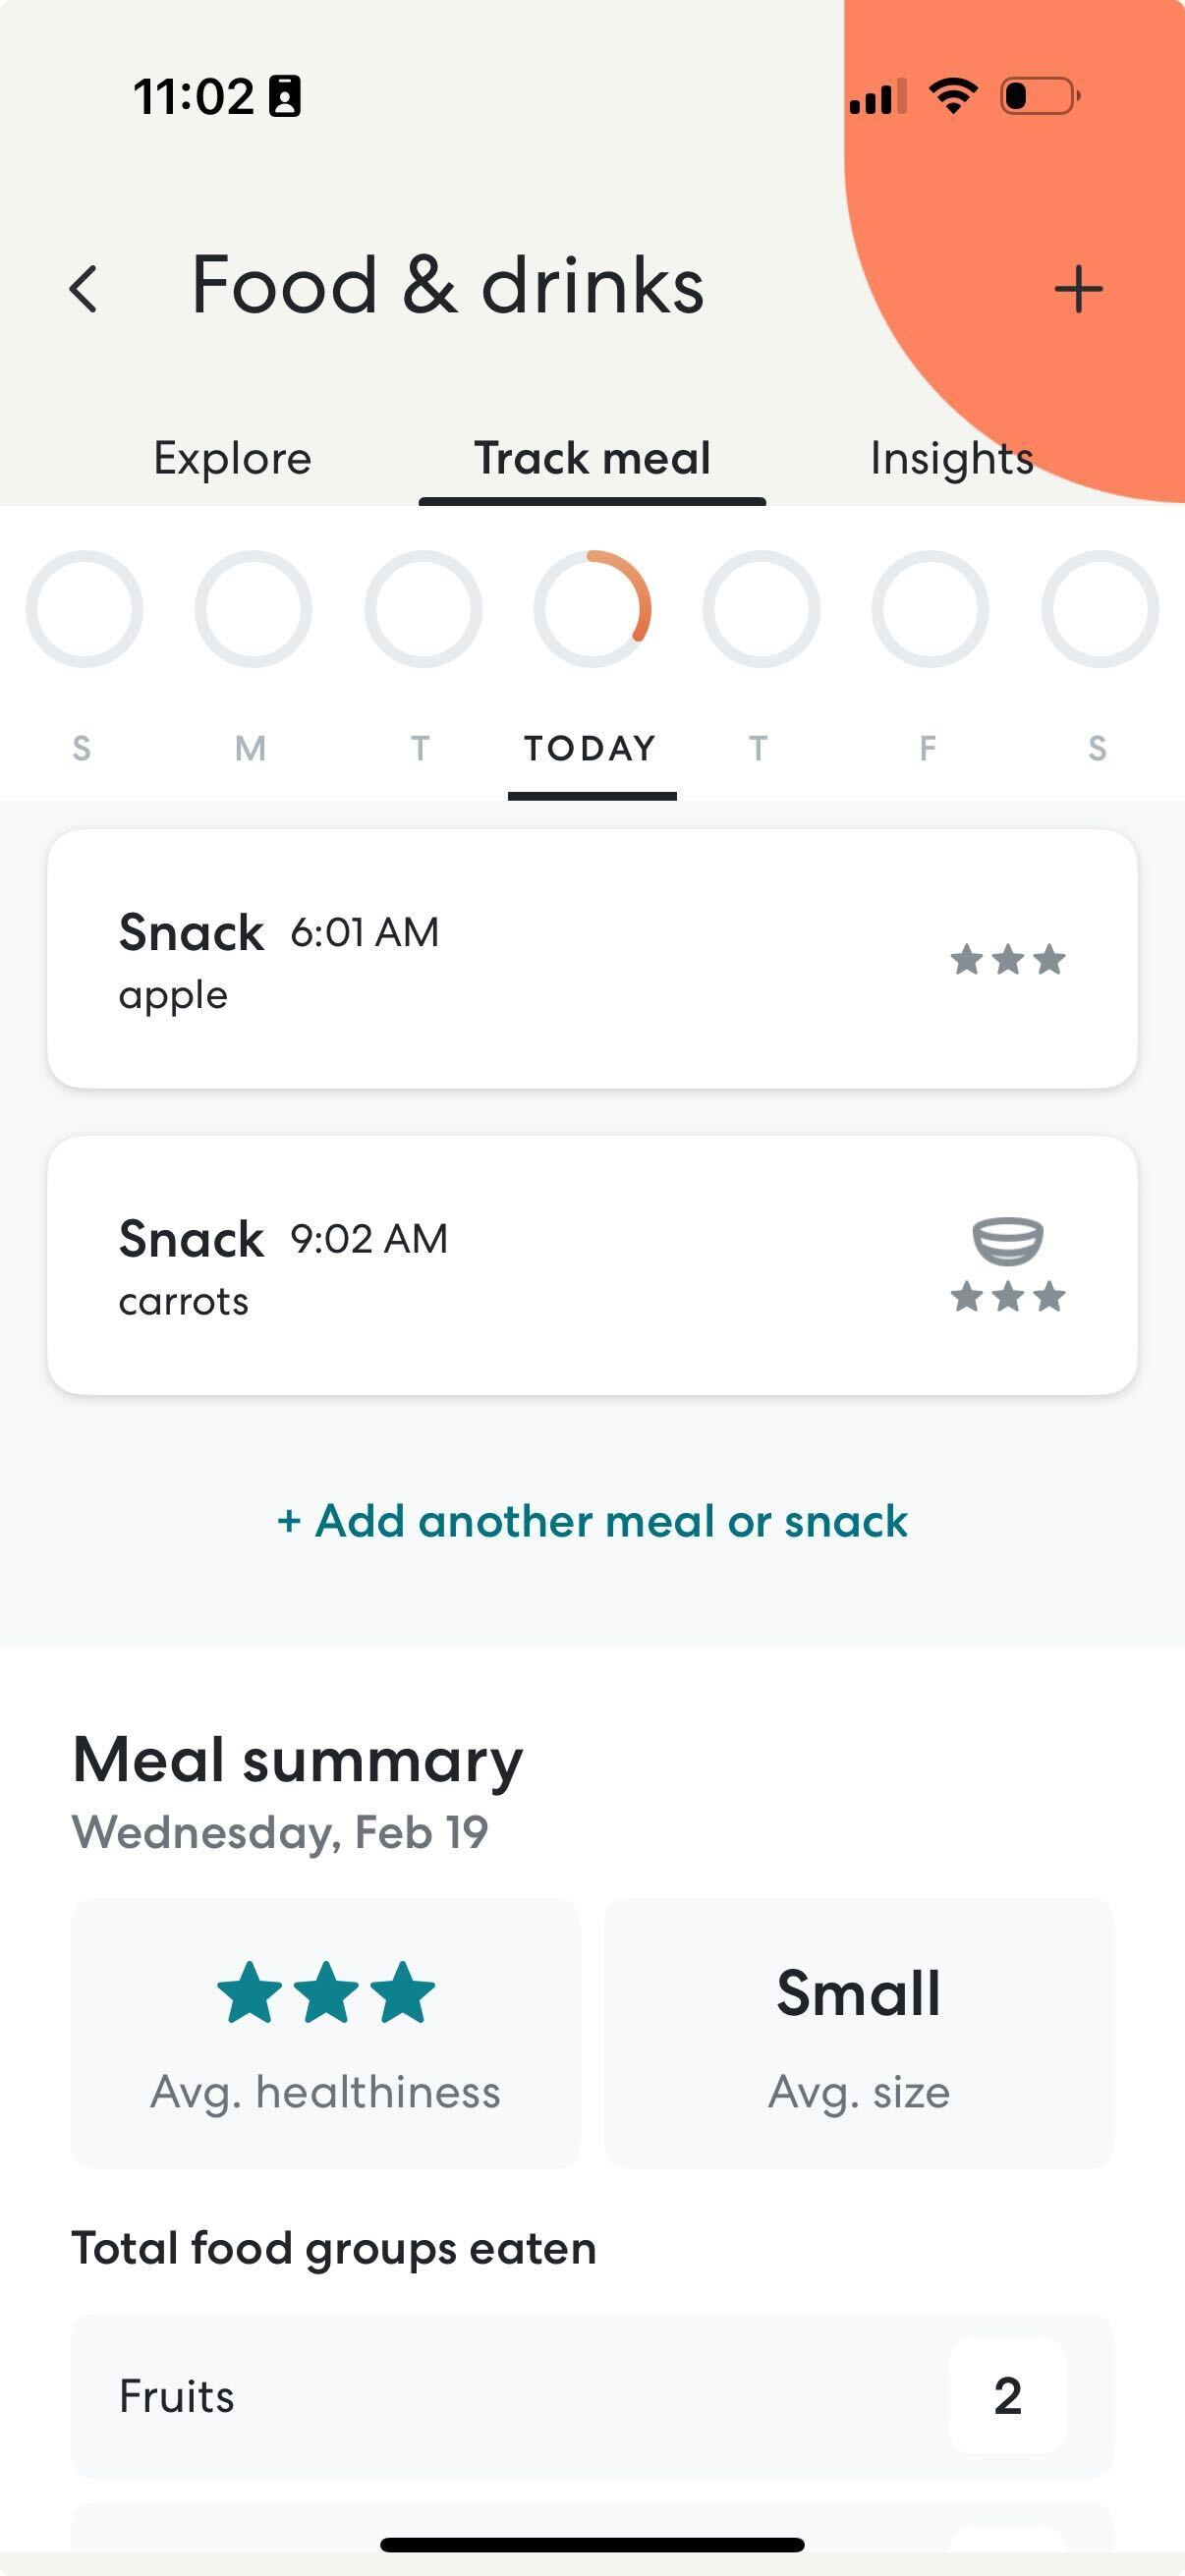The image size is (1185, 2576).
Task: Tap the Wi-Fi icon in status bar
Action: click(952, 96)
